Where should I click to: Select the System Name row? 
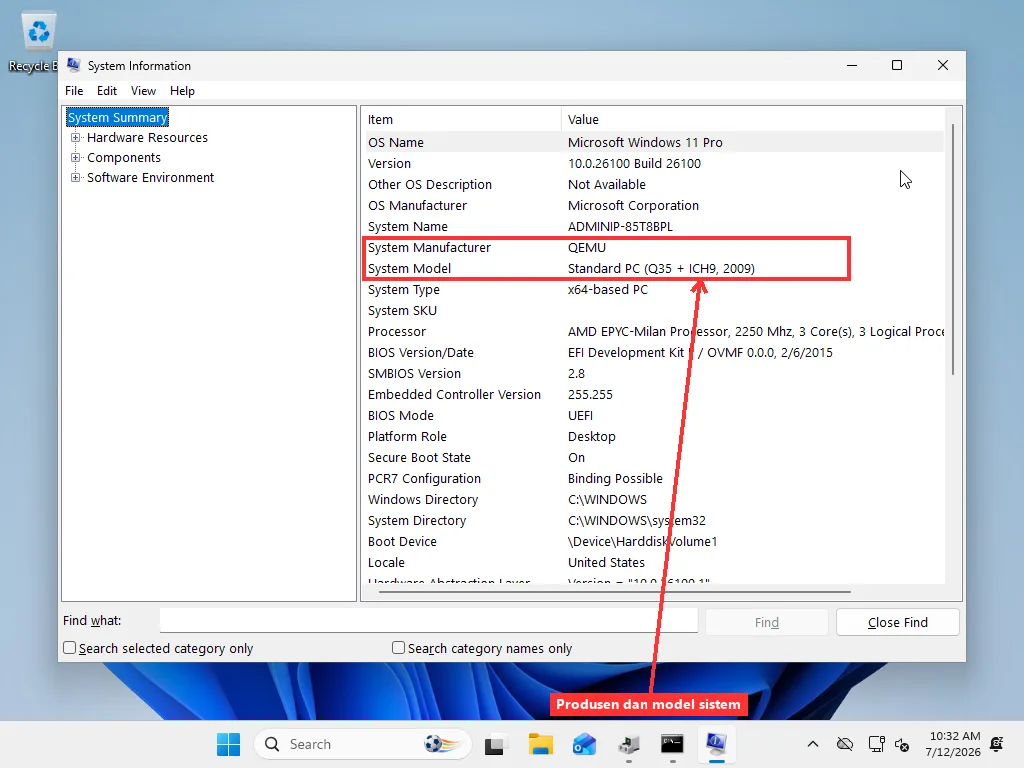(x=653, y=227)
